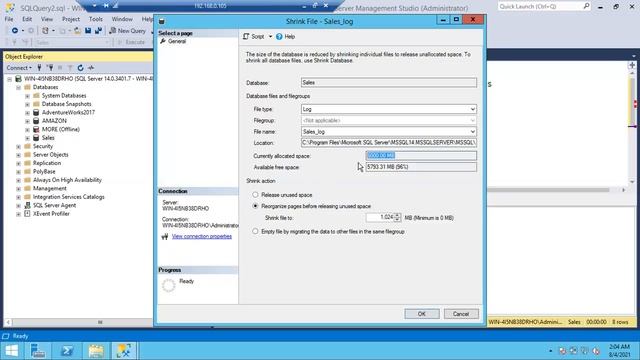Open the File menu

pos(9,19)
